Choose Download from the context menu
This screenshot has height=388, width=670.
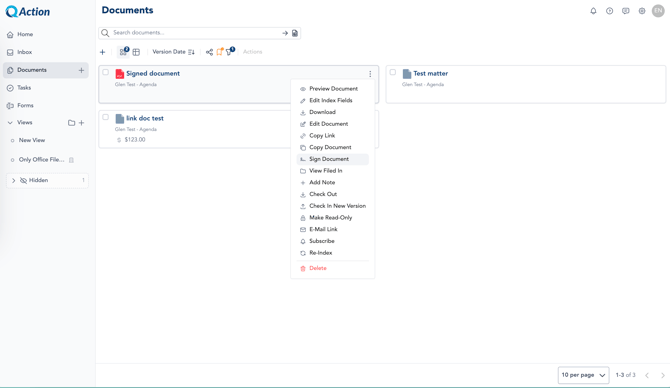[332, 112]
